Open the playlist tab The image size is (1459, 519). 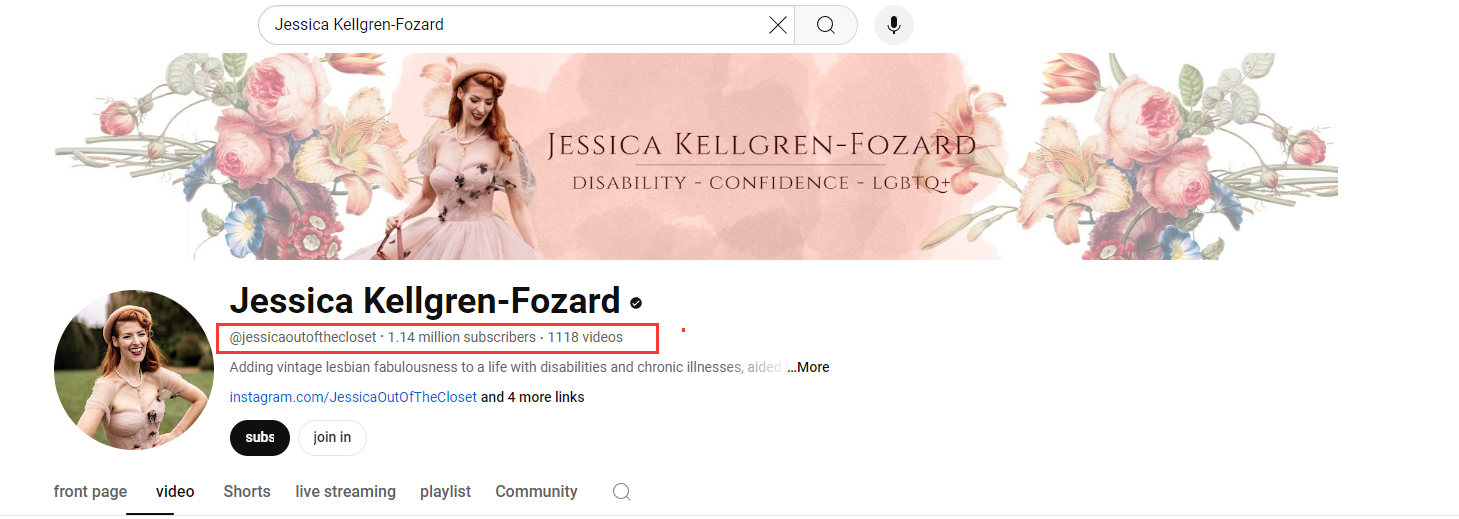[445, 492]
